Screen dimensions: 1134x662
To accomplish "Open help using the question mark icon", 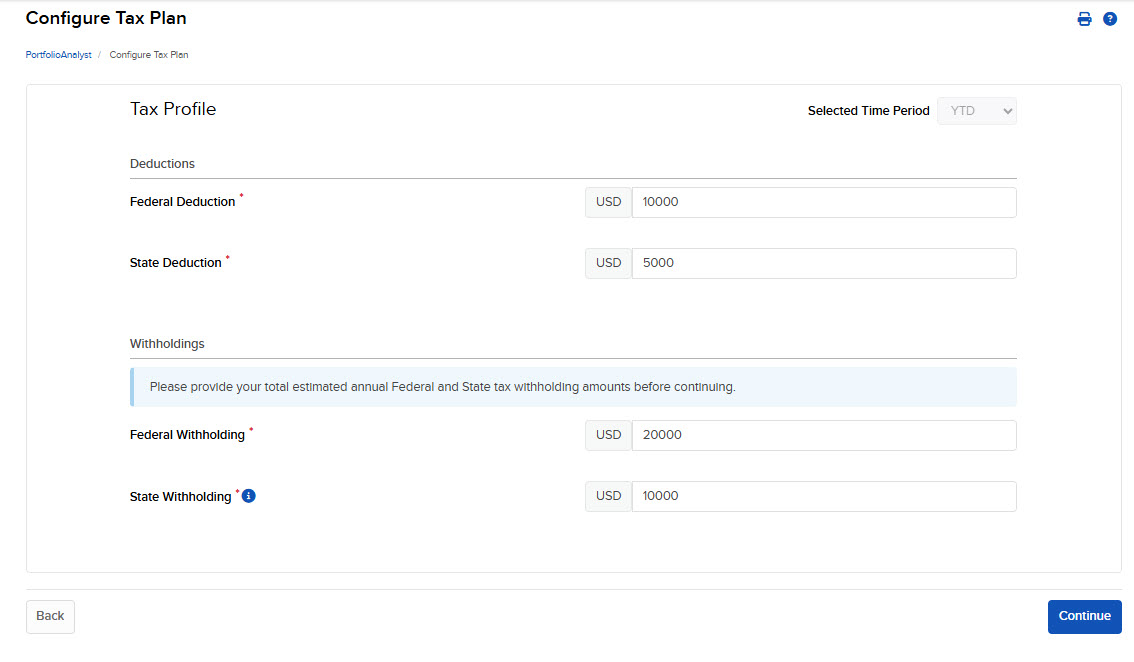I will [x=1110, y=18].
